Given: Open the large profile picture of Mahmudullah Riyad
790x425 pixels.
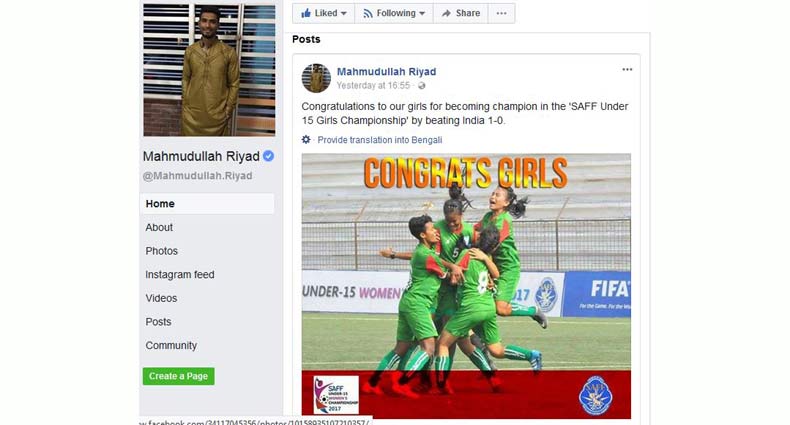Looking at the screenshot, I should [x=209, y=70].
